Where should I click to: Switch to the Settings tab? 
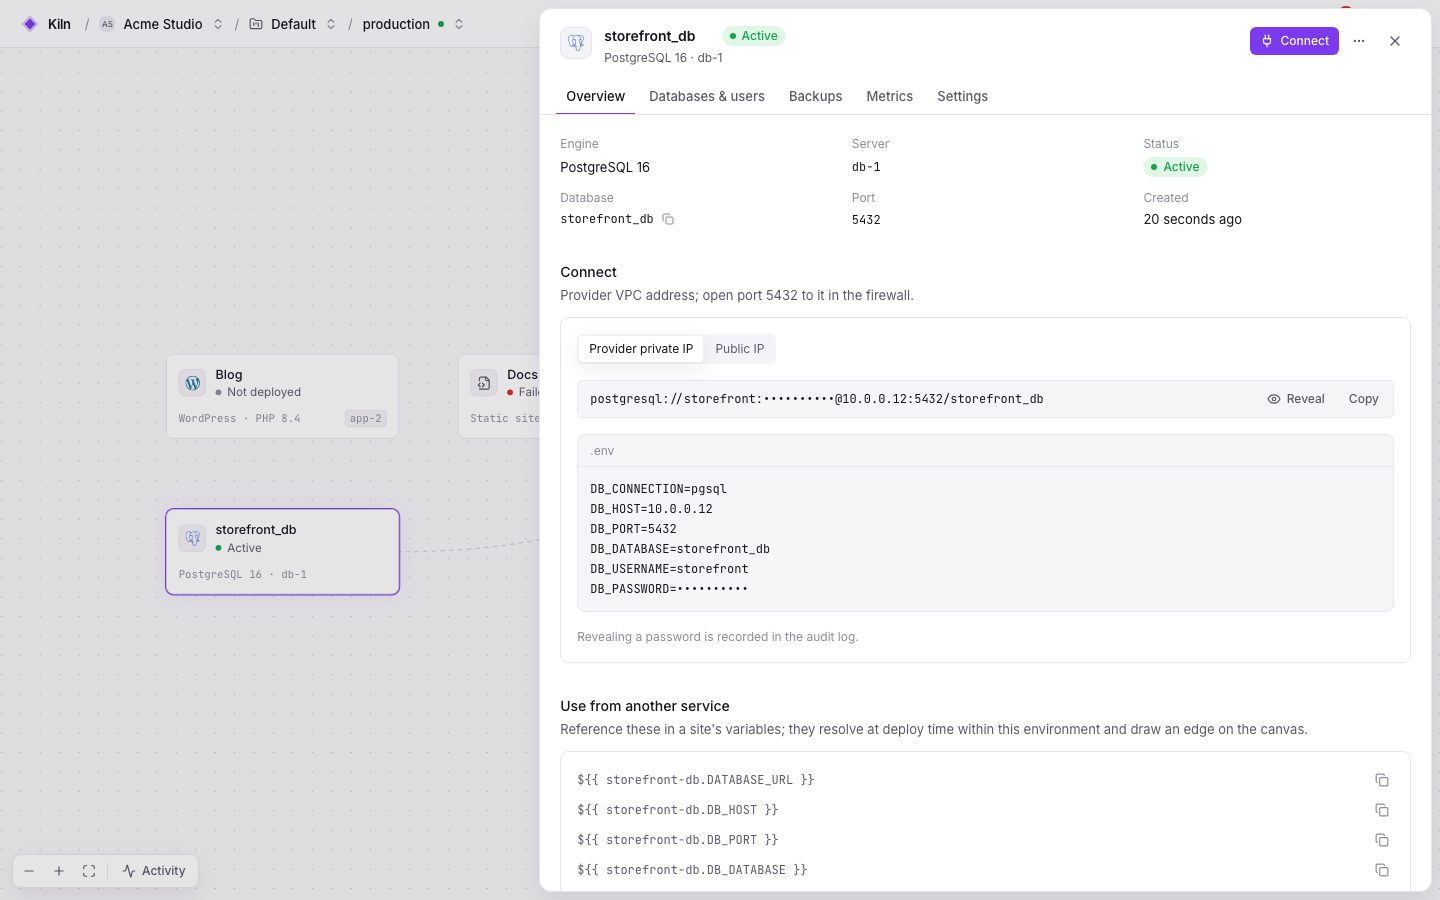(x=962, y=96)
